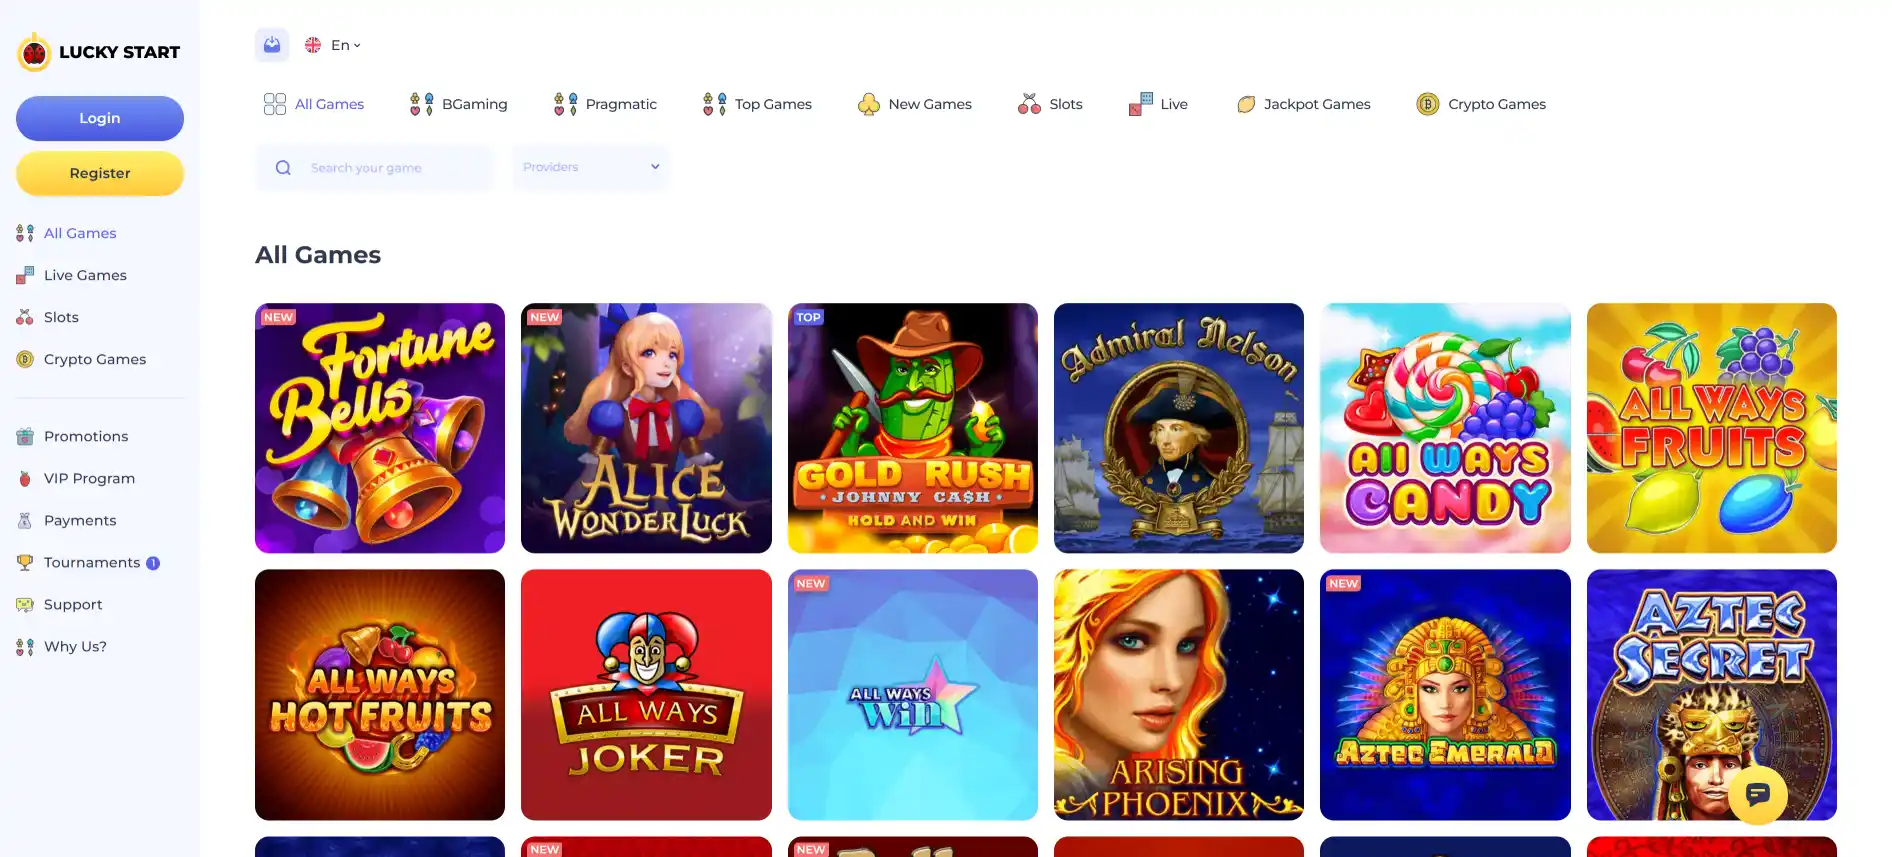Image resolution: width=1892 pixels, height=857 pixels.
Task: Play the Aztec Emerald game
Action: click(x=1445, y=695)
